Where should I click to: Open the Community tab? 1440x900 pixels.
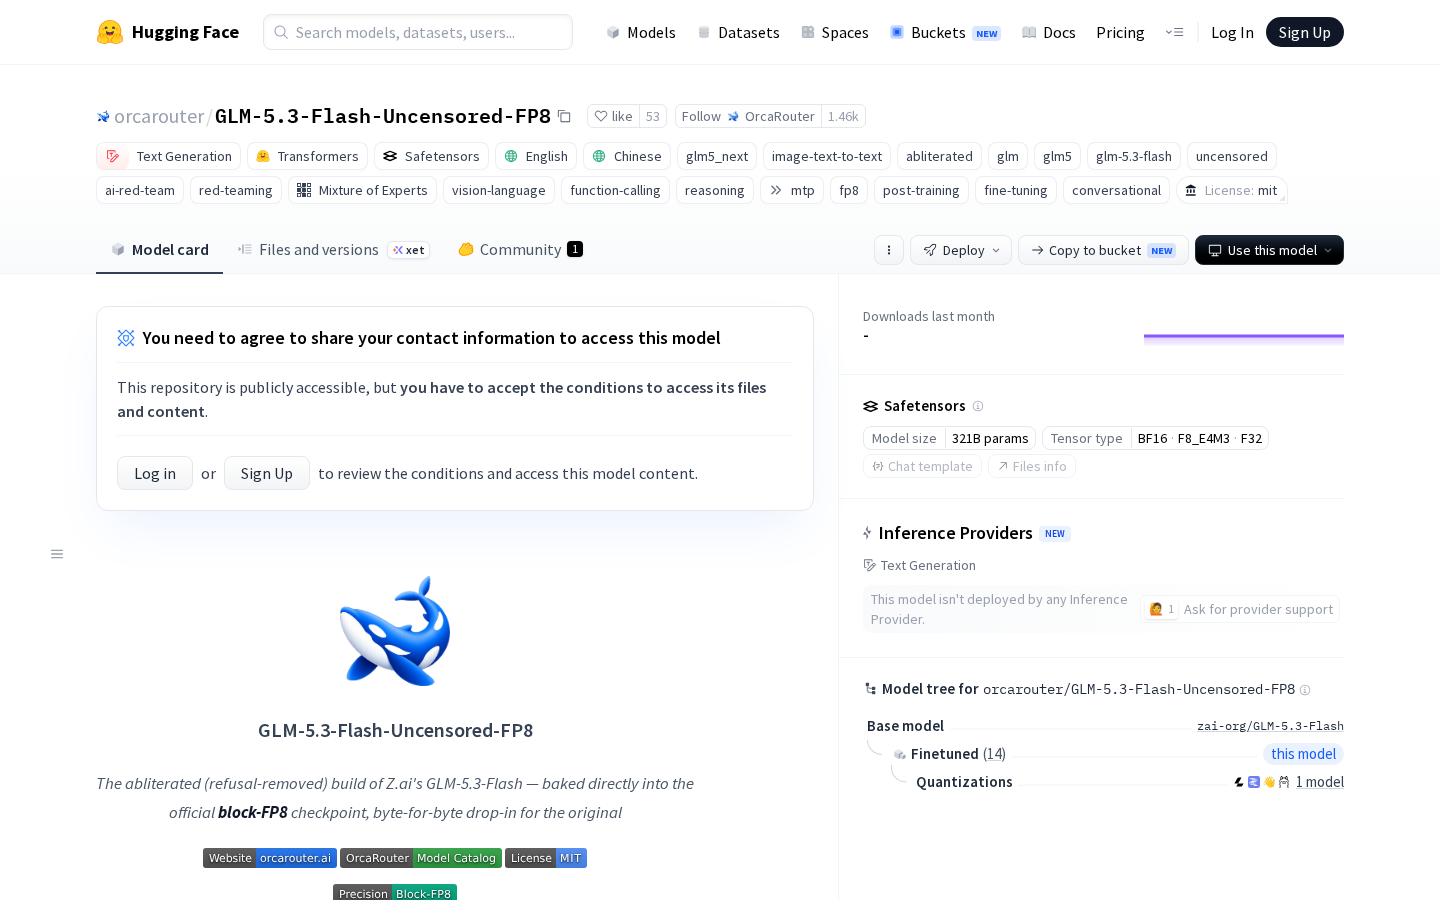(520, 250)
